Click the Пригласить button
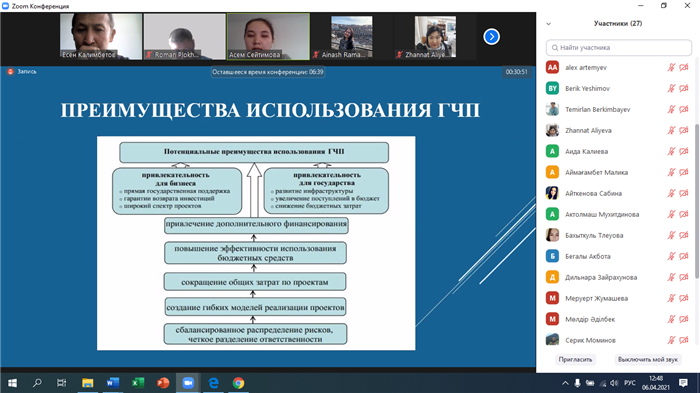Image resolution: width=700 pixels, height=393 pixels. point(575,360)
